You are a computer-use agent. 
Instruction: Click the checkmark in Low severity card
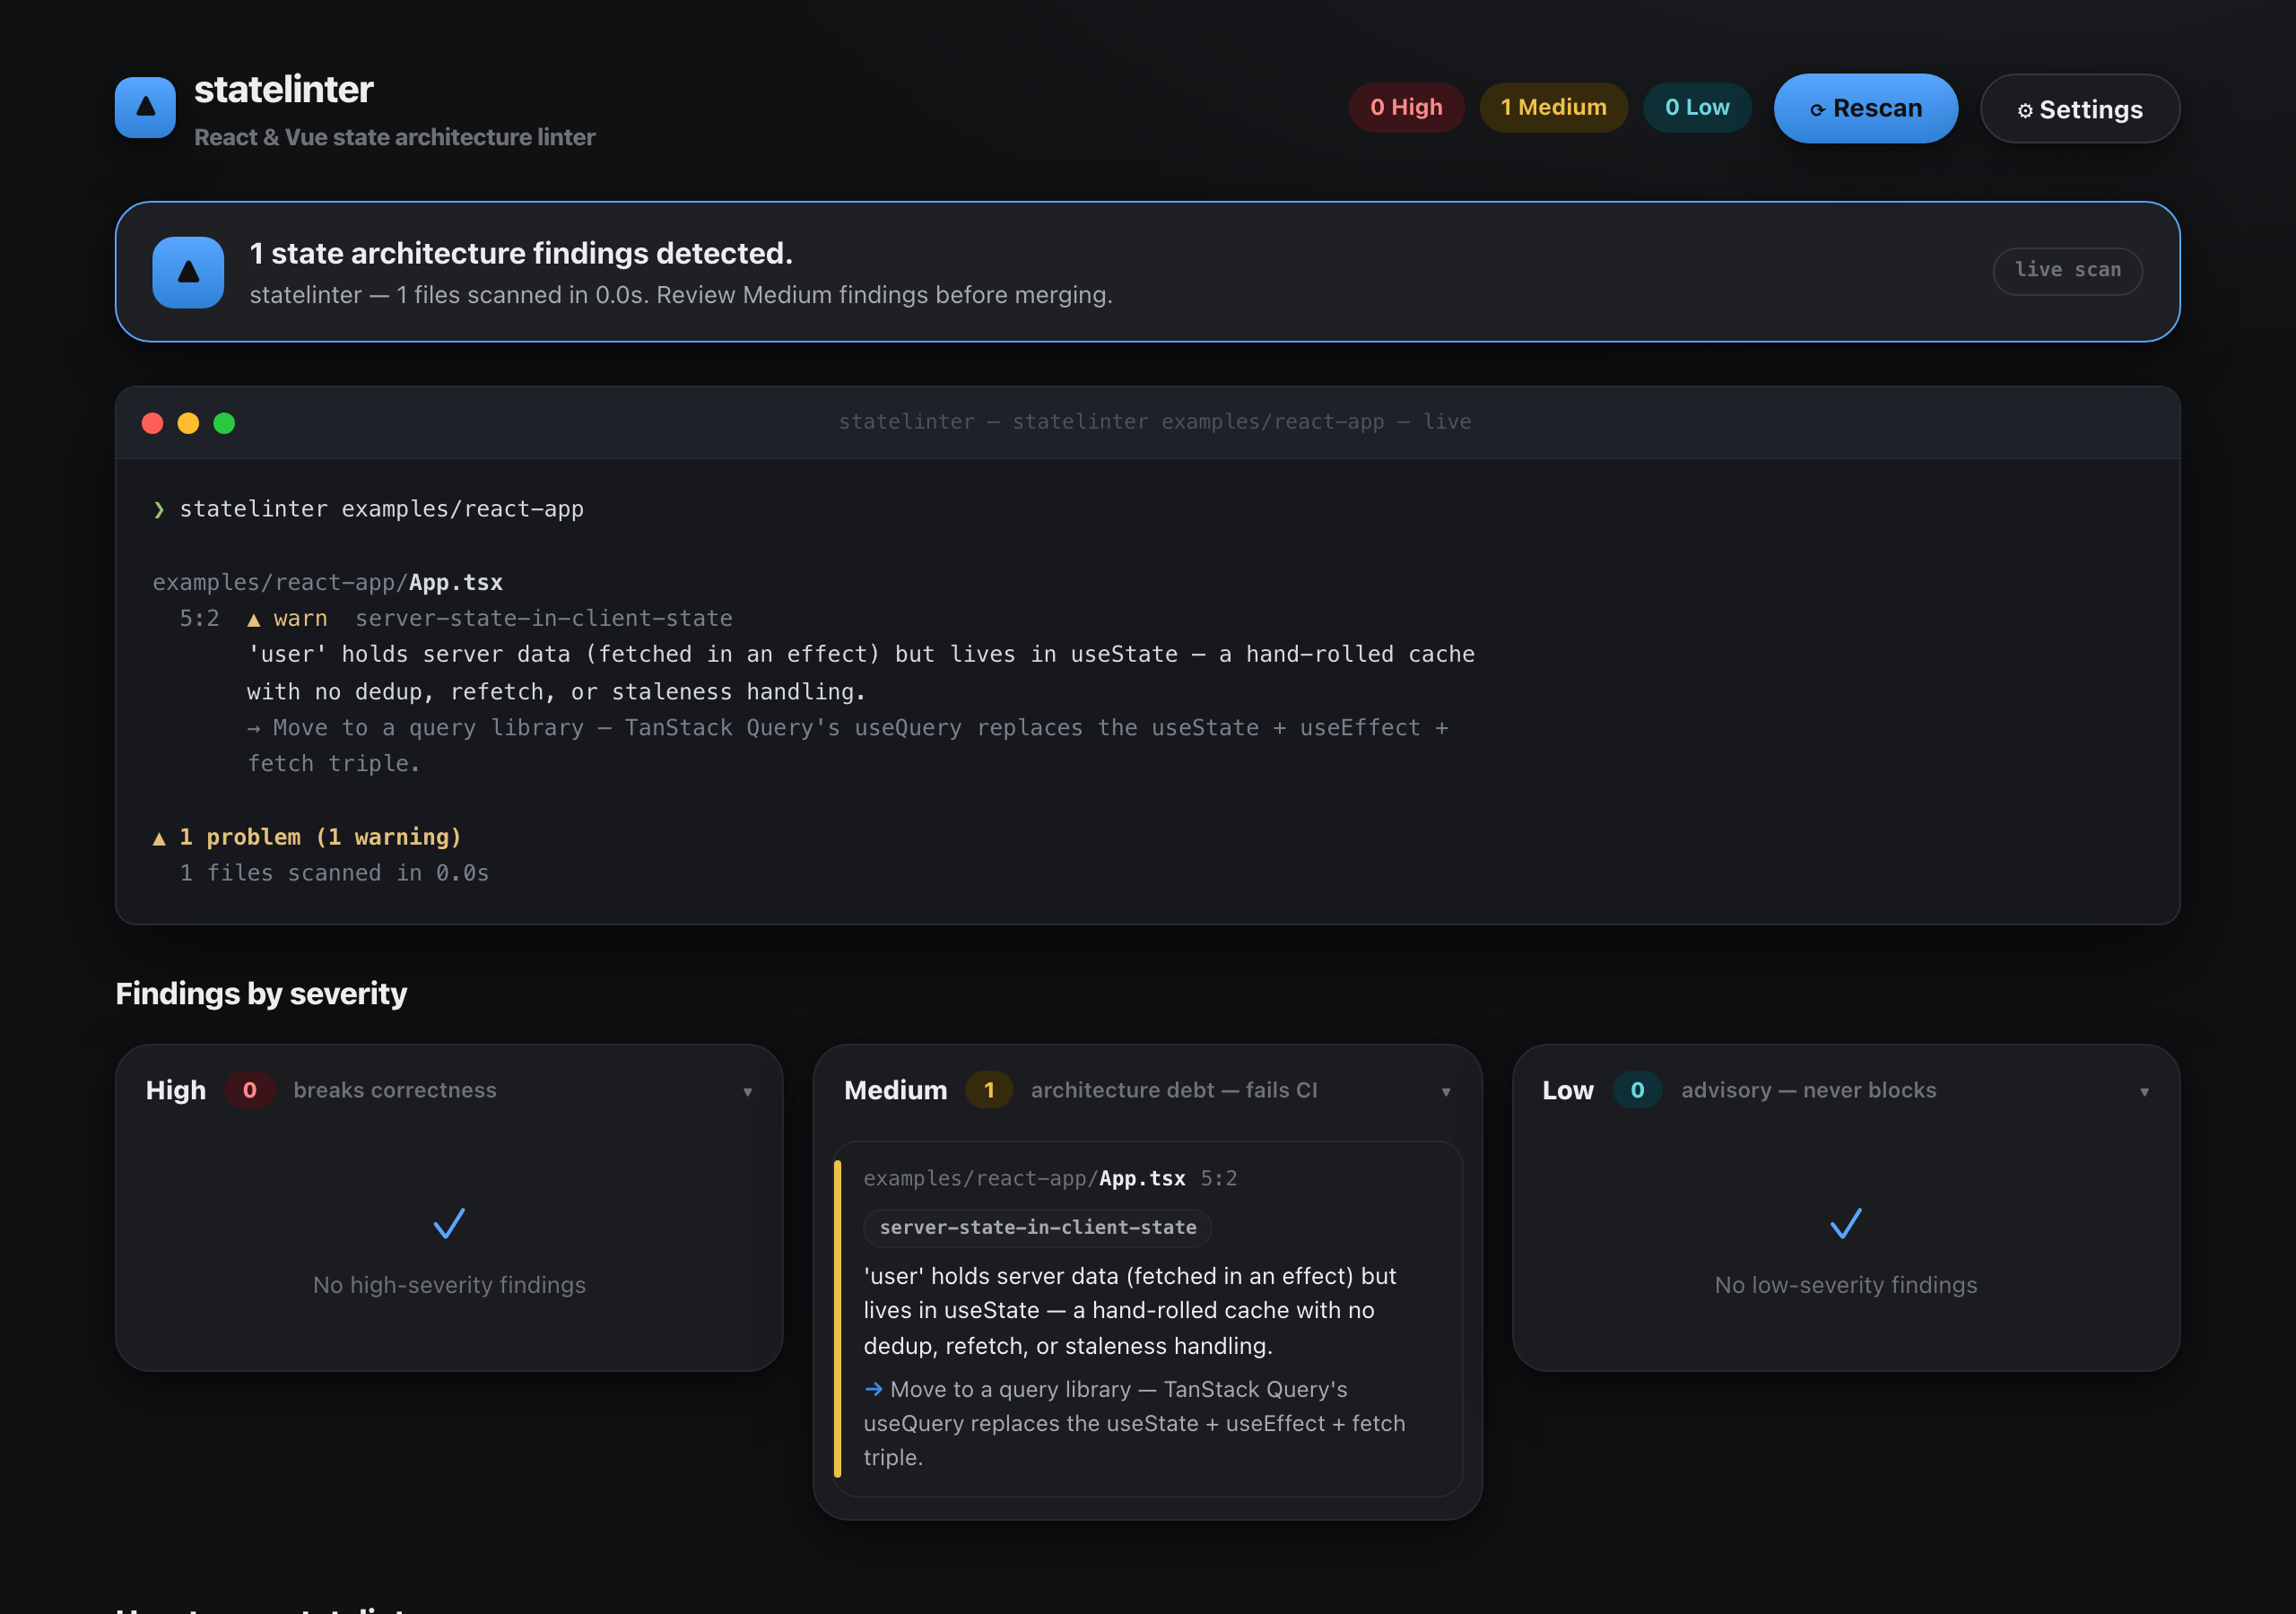[x=1845, y=1223]
